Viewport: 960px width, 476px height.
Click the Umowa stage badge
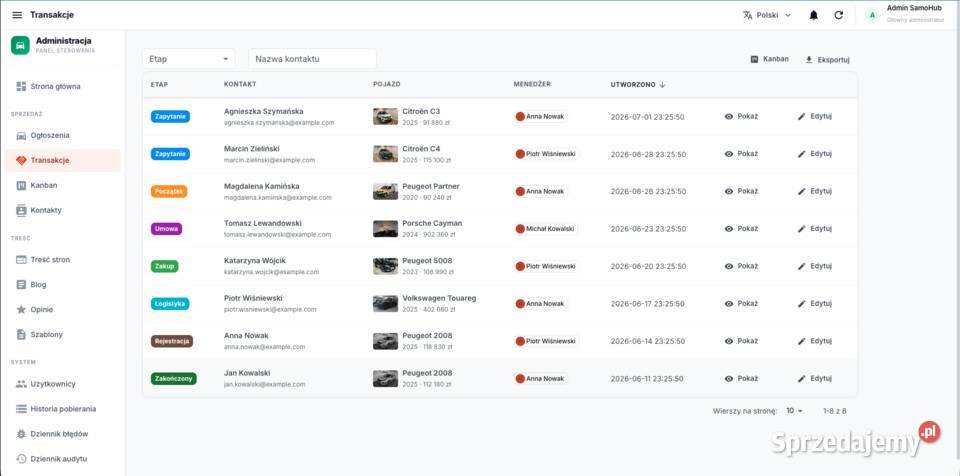[166, 229]
